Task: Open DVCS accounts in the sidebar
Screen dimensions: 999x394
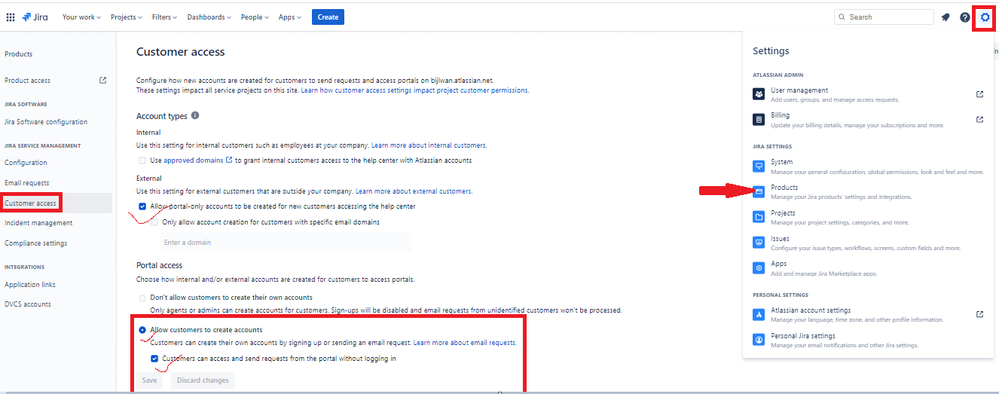Action: pyautogui.click(x=27, y=304)
